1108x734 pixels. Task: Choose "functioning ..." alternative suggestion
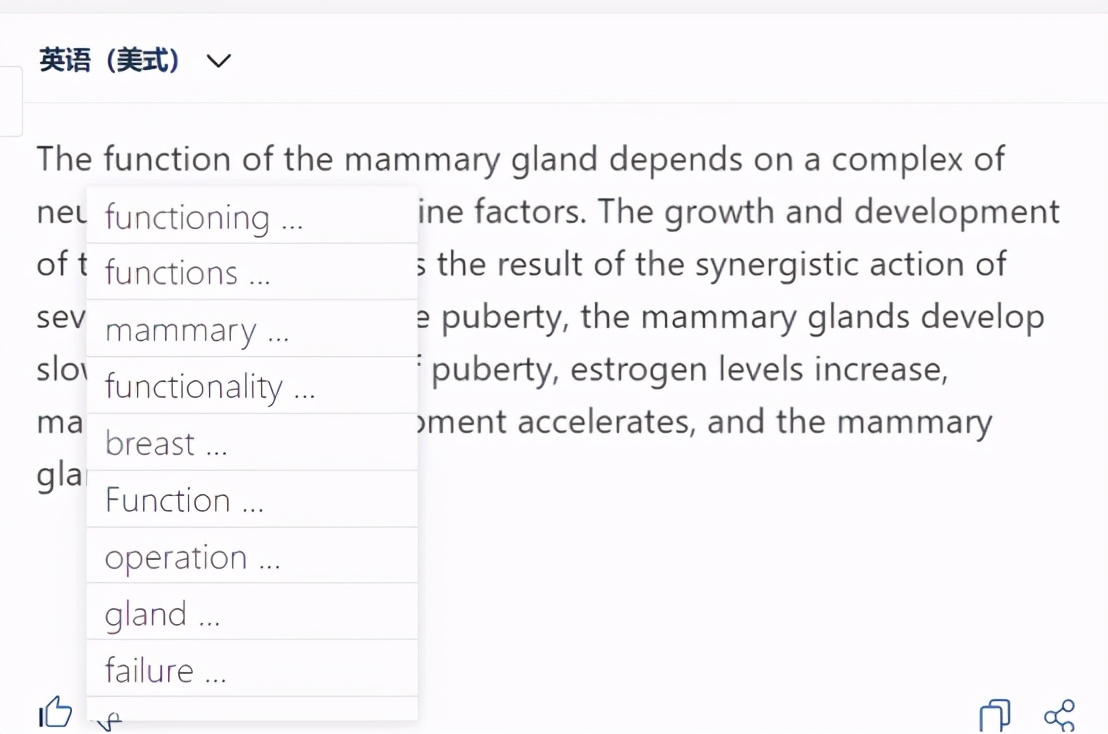pyautogui.click(x=203, y=217)
